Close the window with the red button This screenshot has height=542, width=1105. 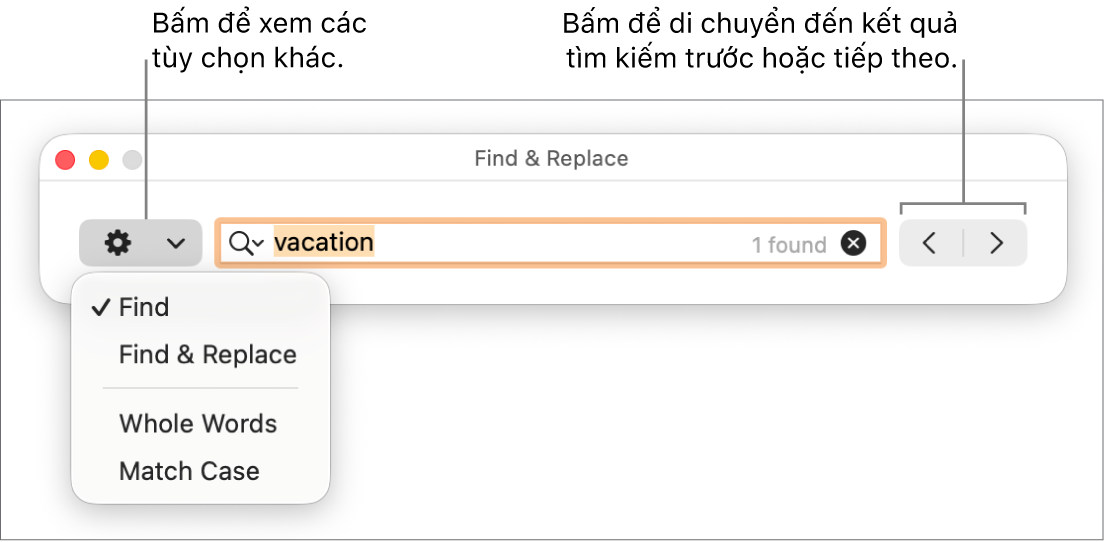65,159
